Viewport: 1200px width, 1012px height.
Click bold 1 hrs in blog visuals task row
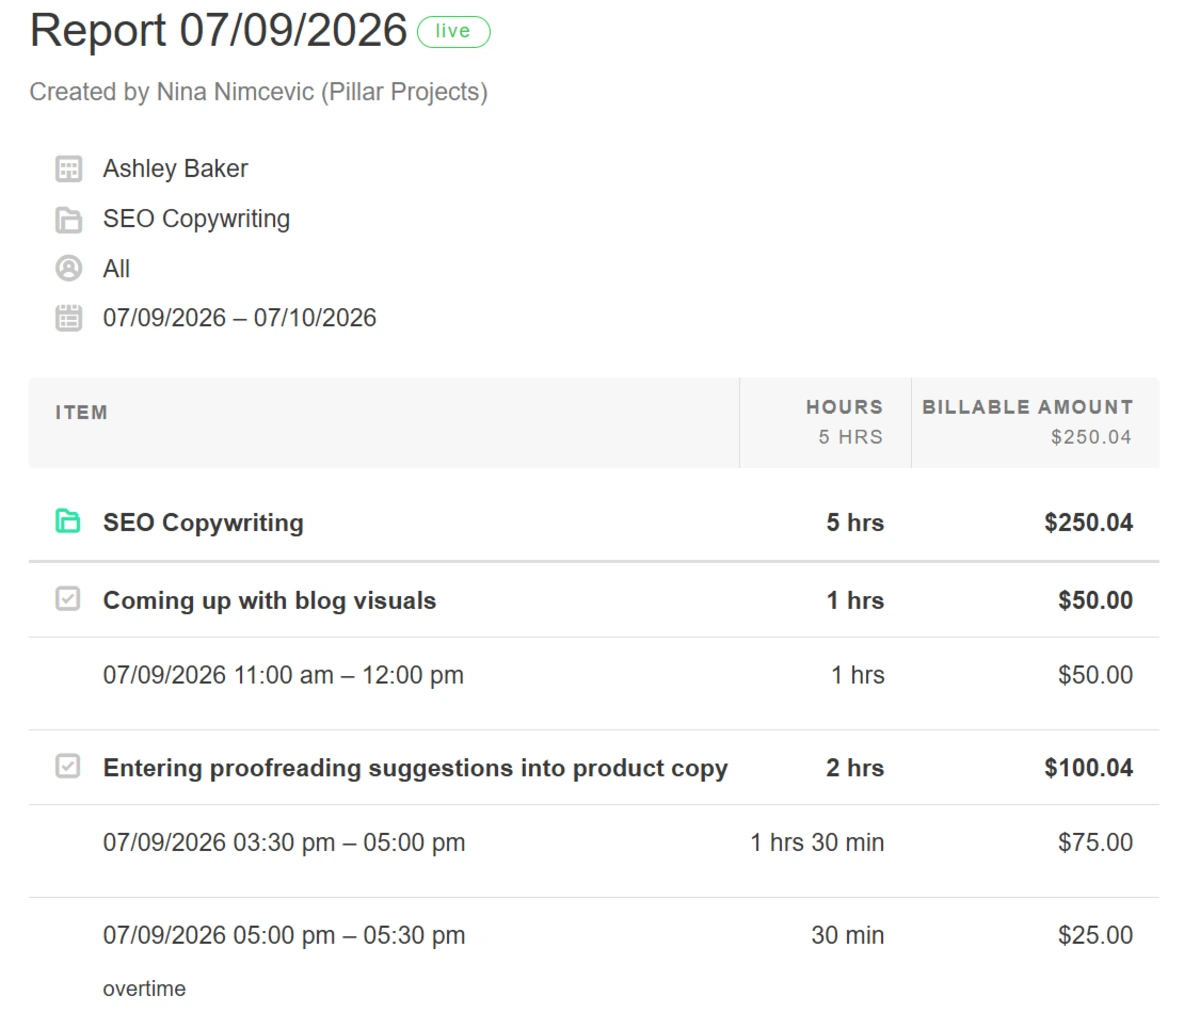click(x=855, y=600)
